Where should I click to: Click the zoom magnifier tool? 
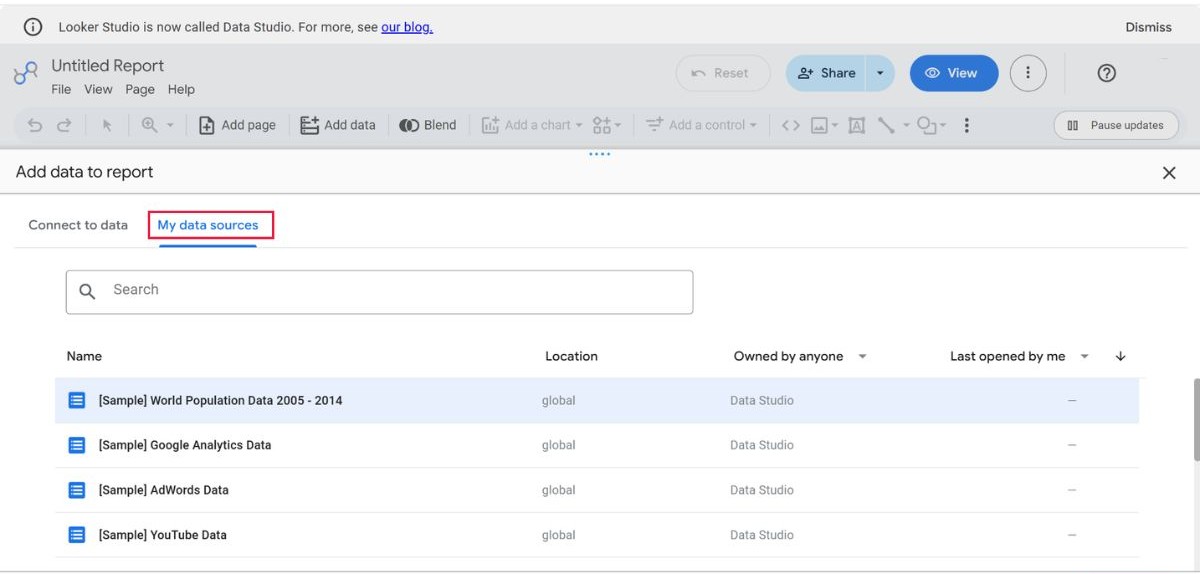[x=149, y=125]
